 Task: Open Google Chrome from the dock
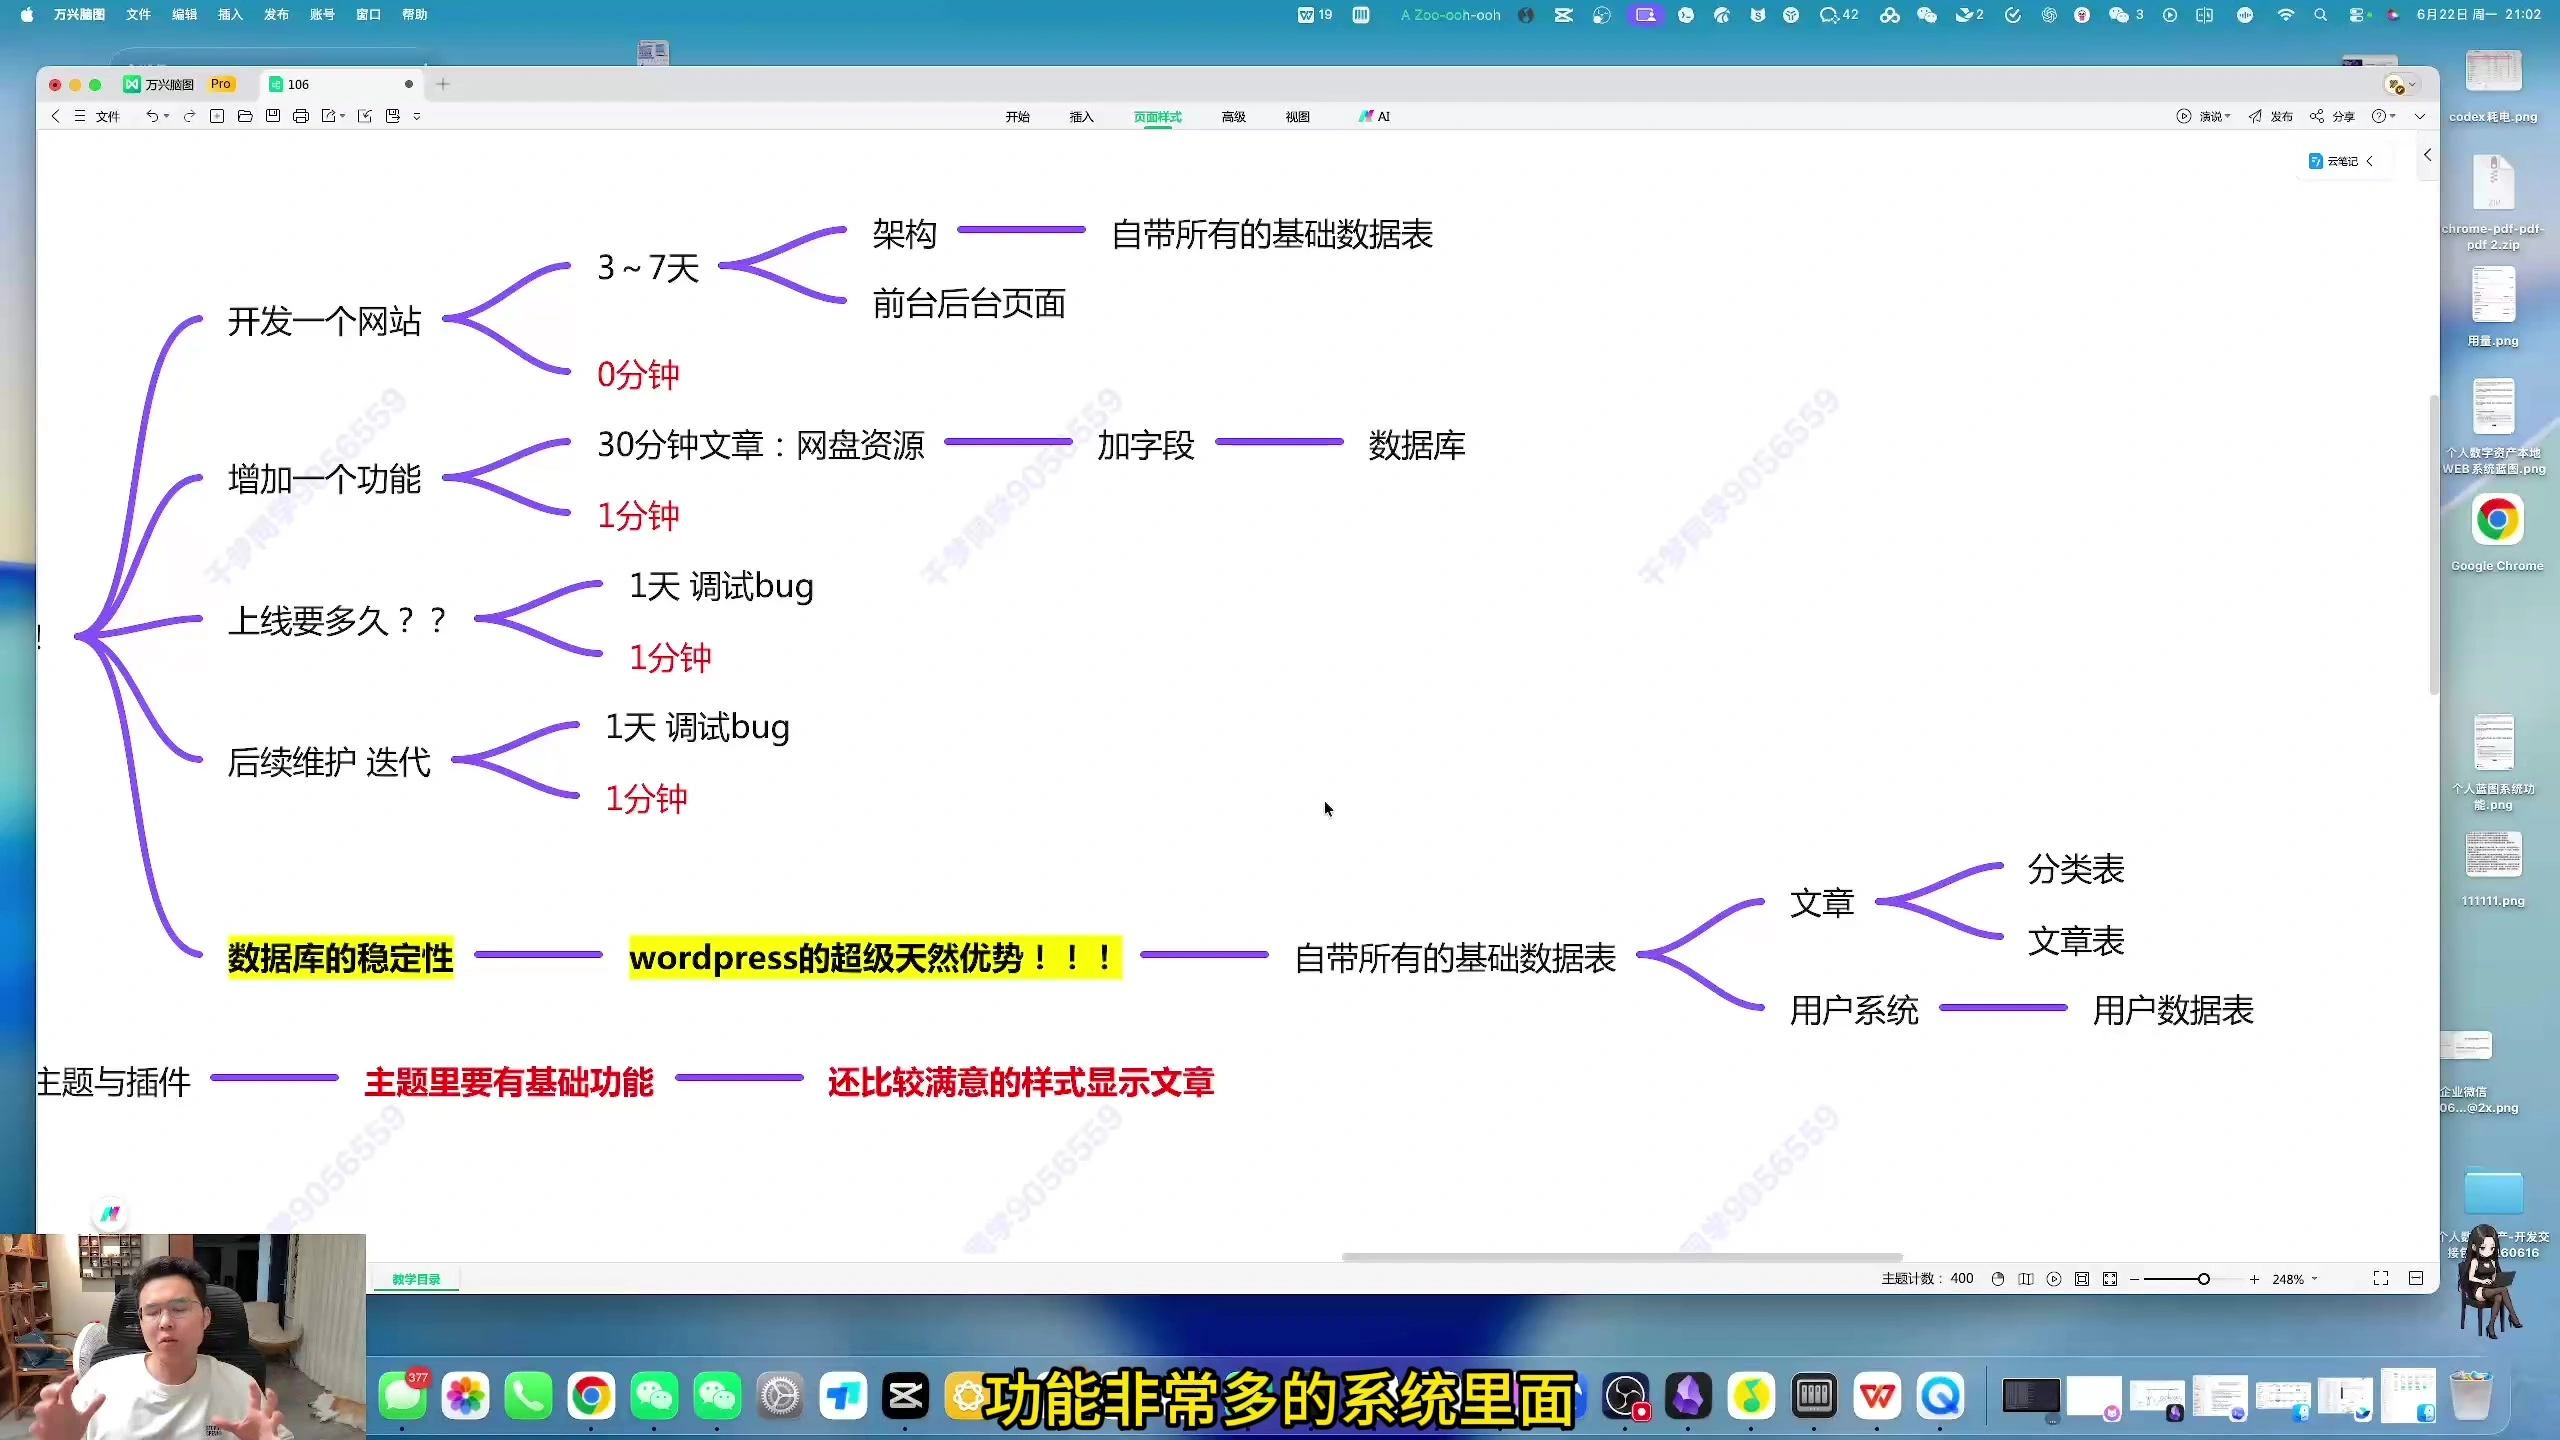click(x=591, y=1396)
